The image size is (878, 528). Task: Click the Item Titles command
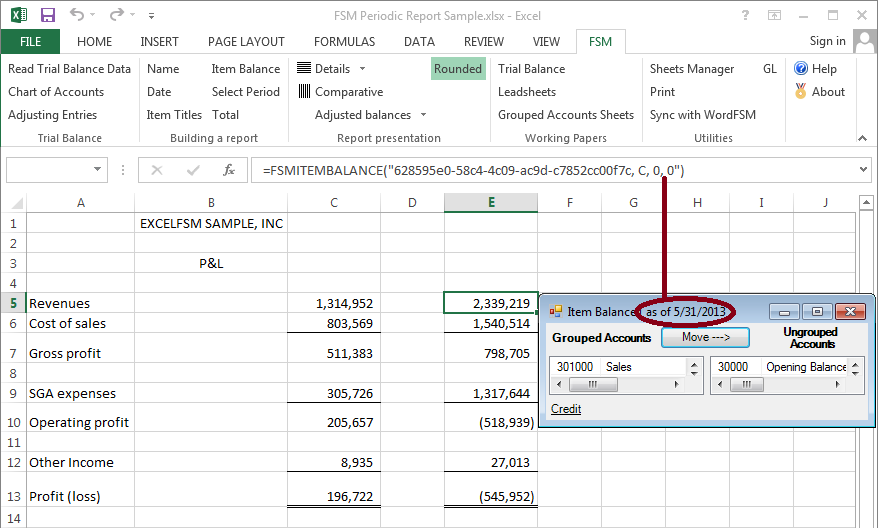[174, 115]
